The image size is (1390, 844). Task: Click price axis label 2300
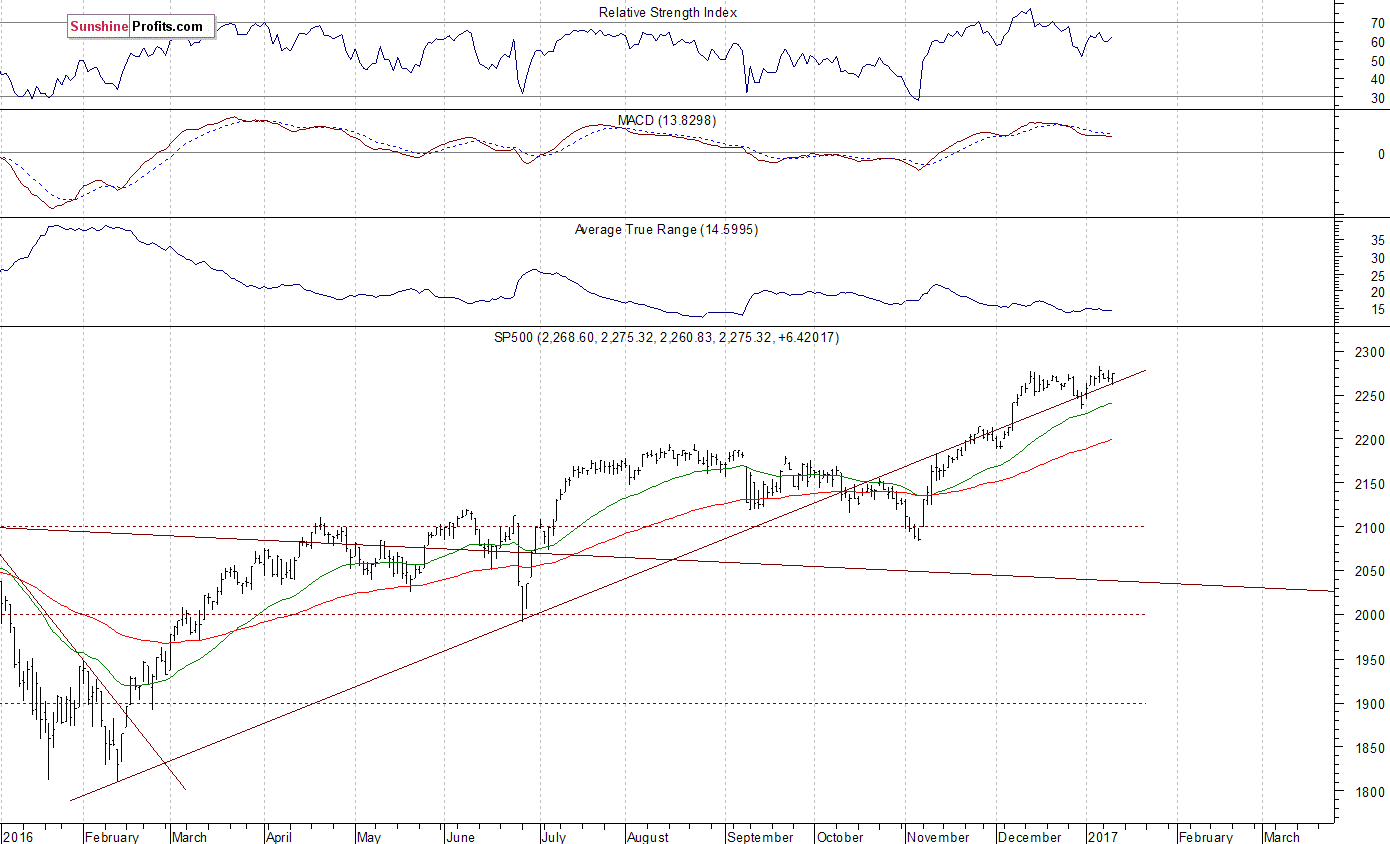click(1370, 353)
